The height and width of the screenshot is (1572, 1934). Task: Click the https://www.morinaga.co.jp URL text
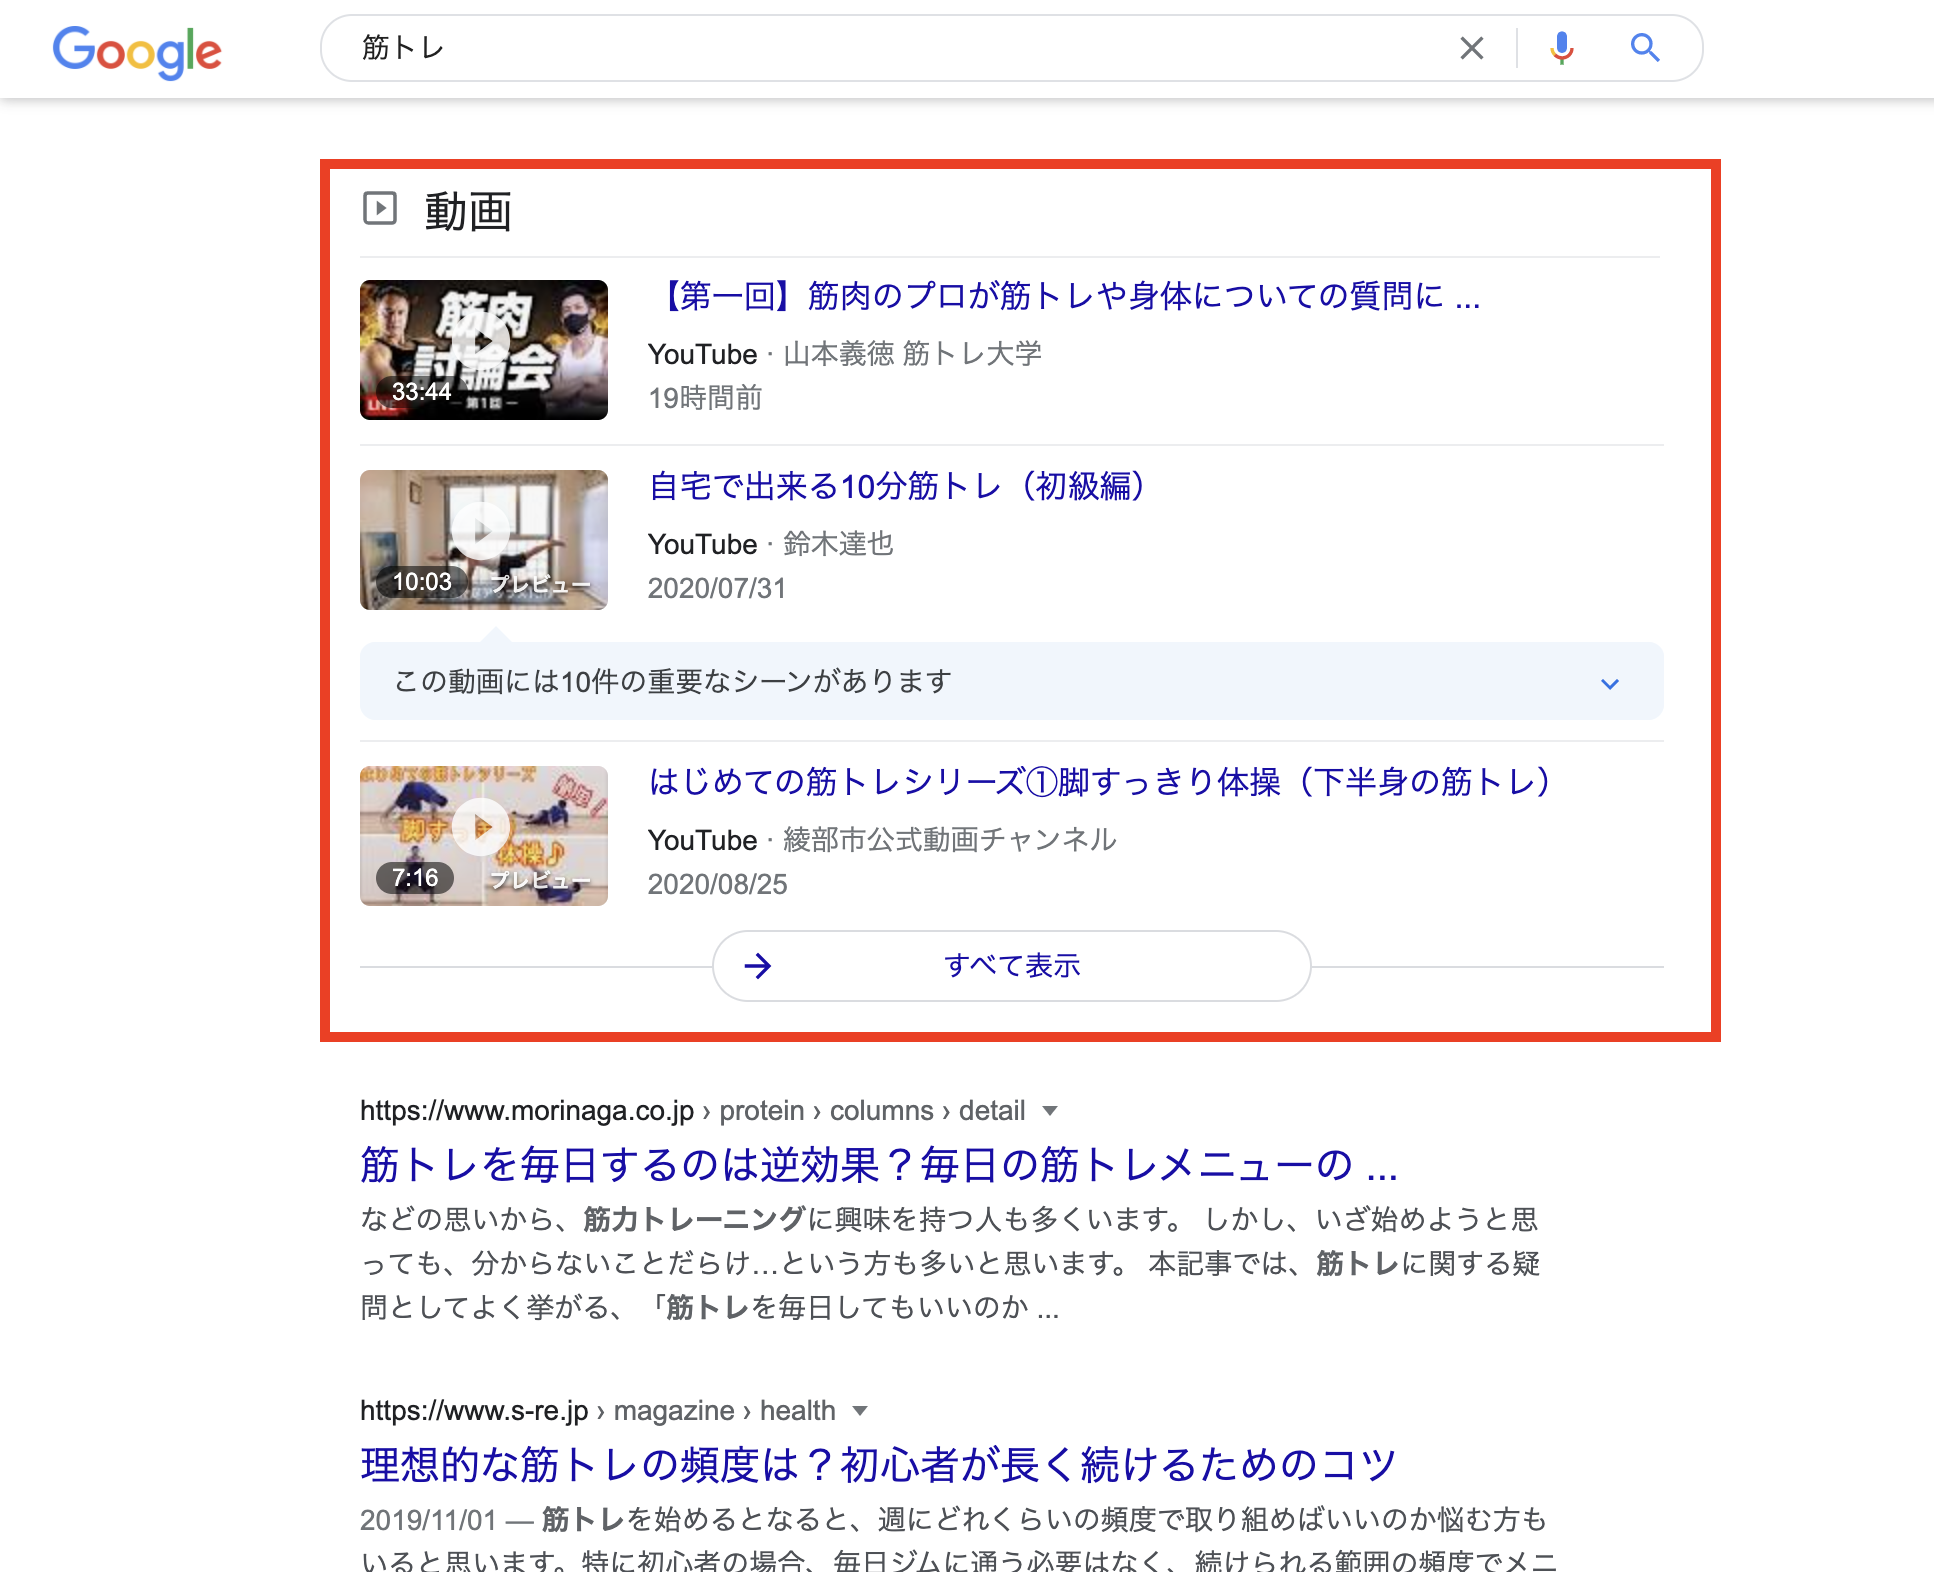click(x=527, y=1111)
